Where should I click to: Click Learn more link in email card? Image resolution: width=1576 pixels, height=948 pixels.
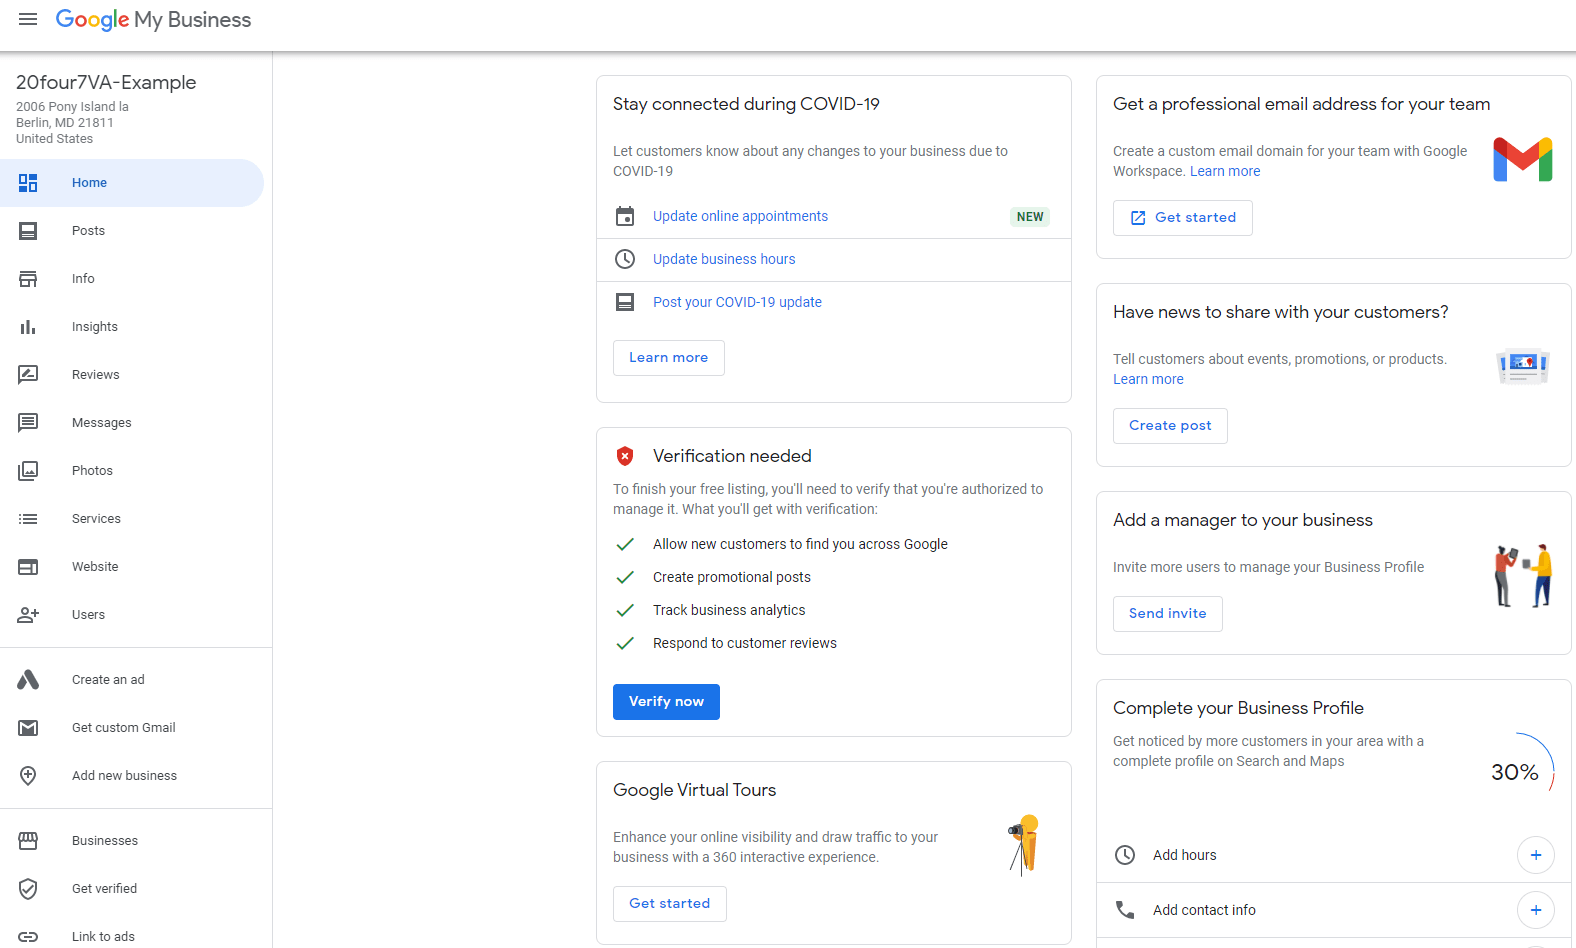pos(1225,171)
